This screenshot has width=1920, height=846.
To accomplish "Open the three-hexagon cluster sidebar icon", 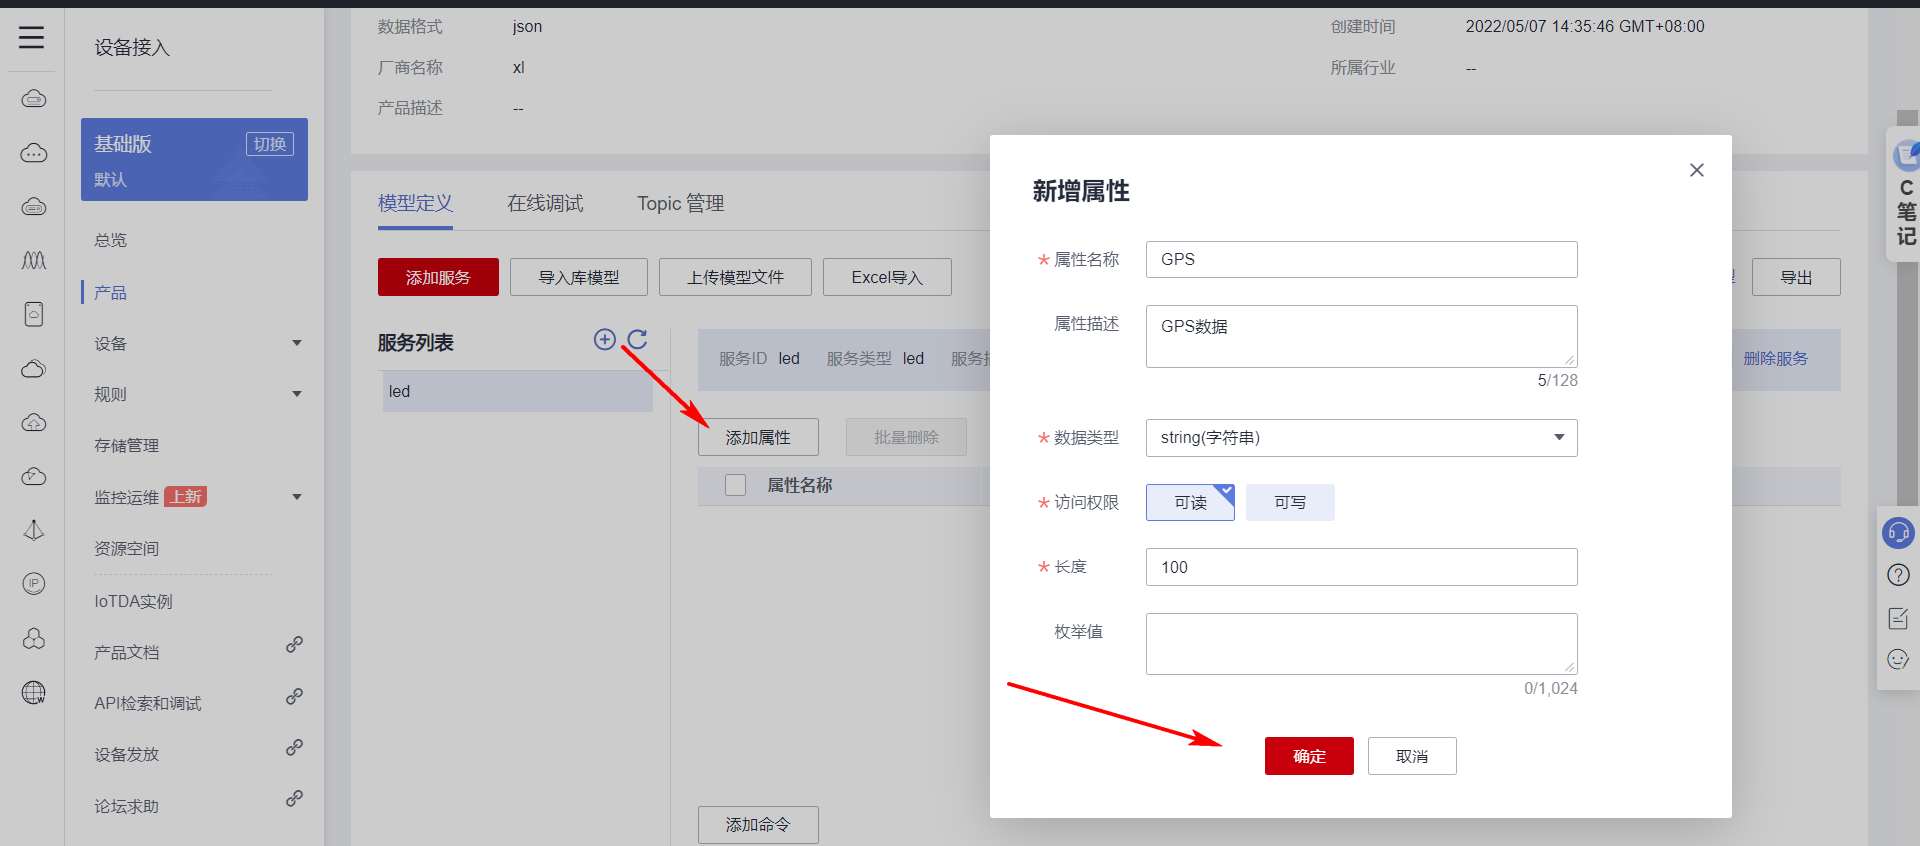I will point(34,638).
